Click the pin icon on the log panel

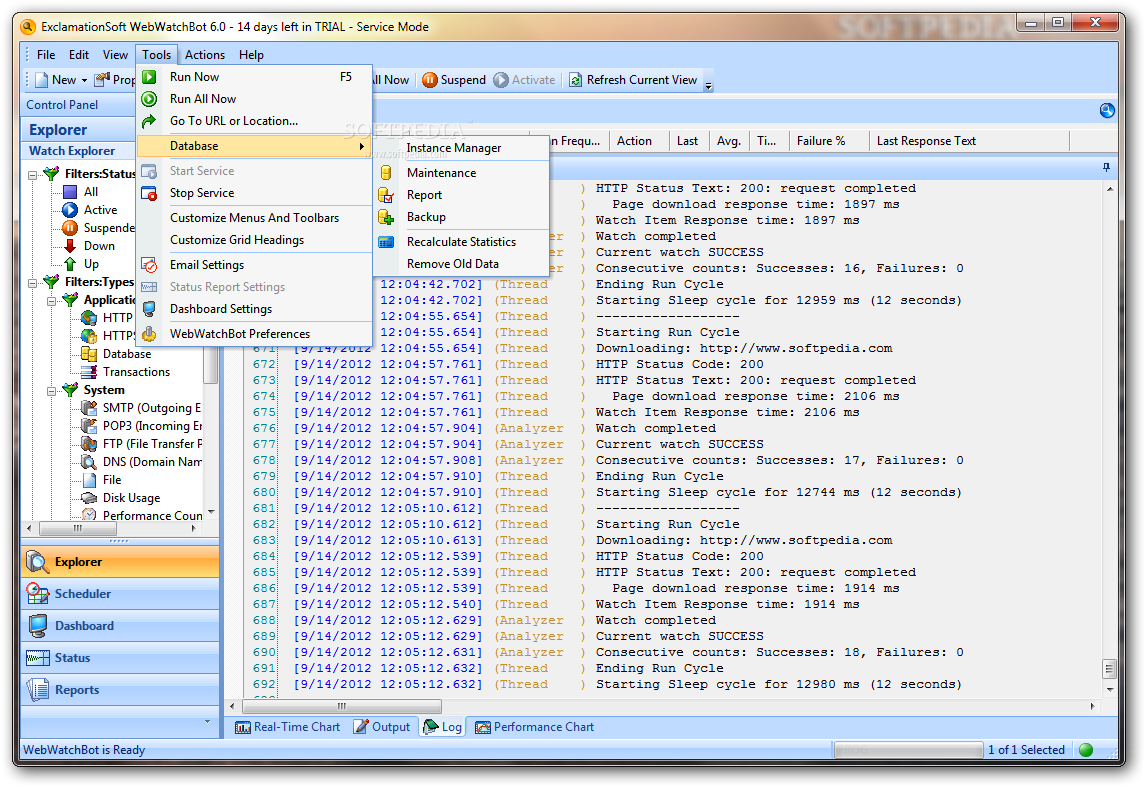[x=1107, y=167]
